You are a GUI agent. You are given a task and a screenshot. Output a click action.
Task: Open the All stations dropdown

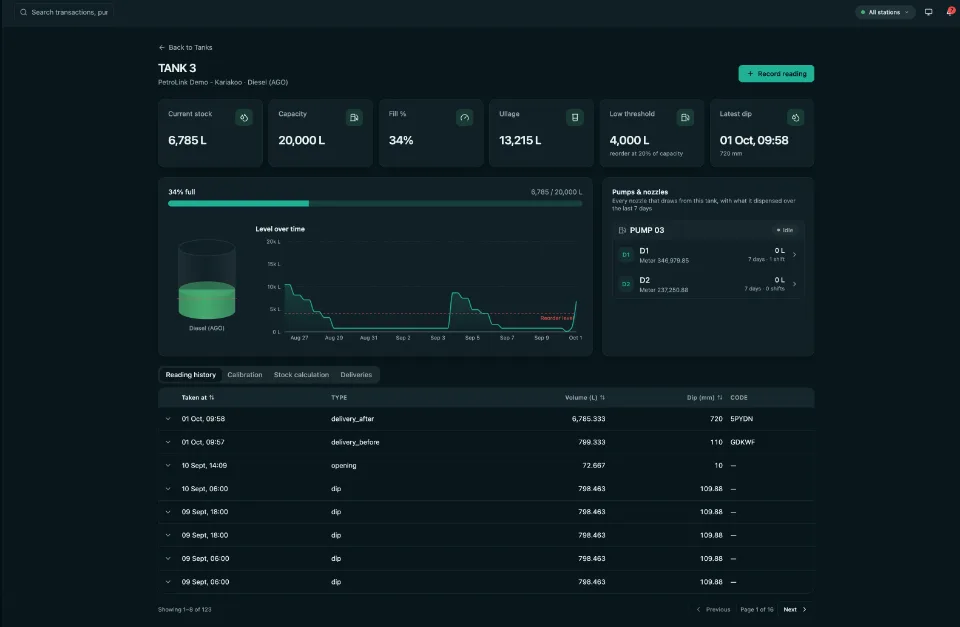pos(885,12)
